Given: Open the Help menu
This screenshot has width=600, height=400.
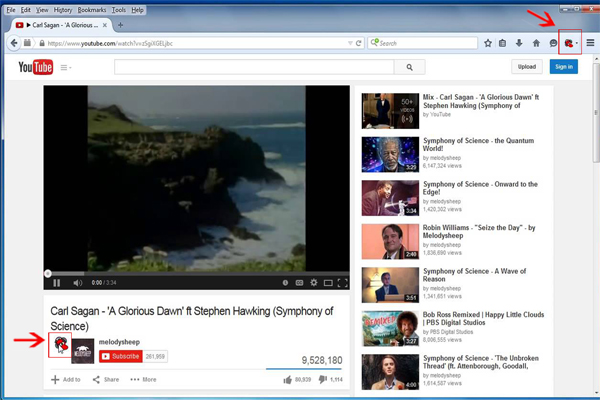Looking at the screenshot, I should [x=137, y=10].
